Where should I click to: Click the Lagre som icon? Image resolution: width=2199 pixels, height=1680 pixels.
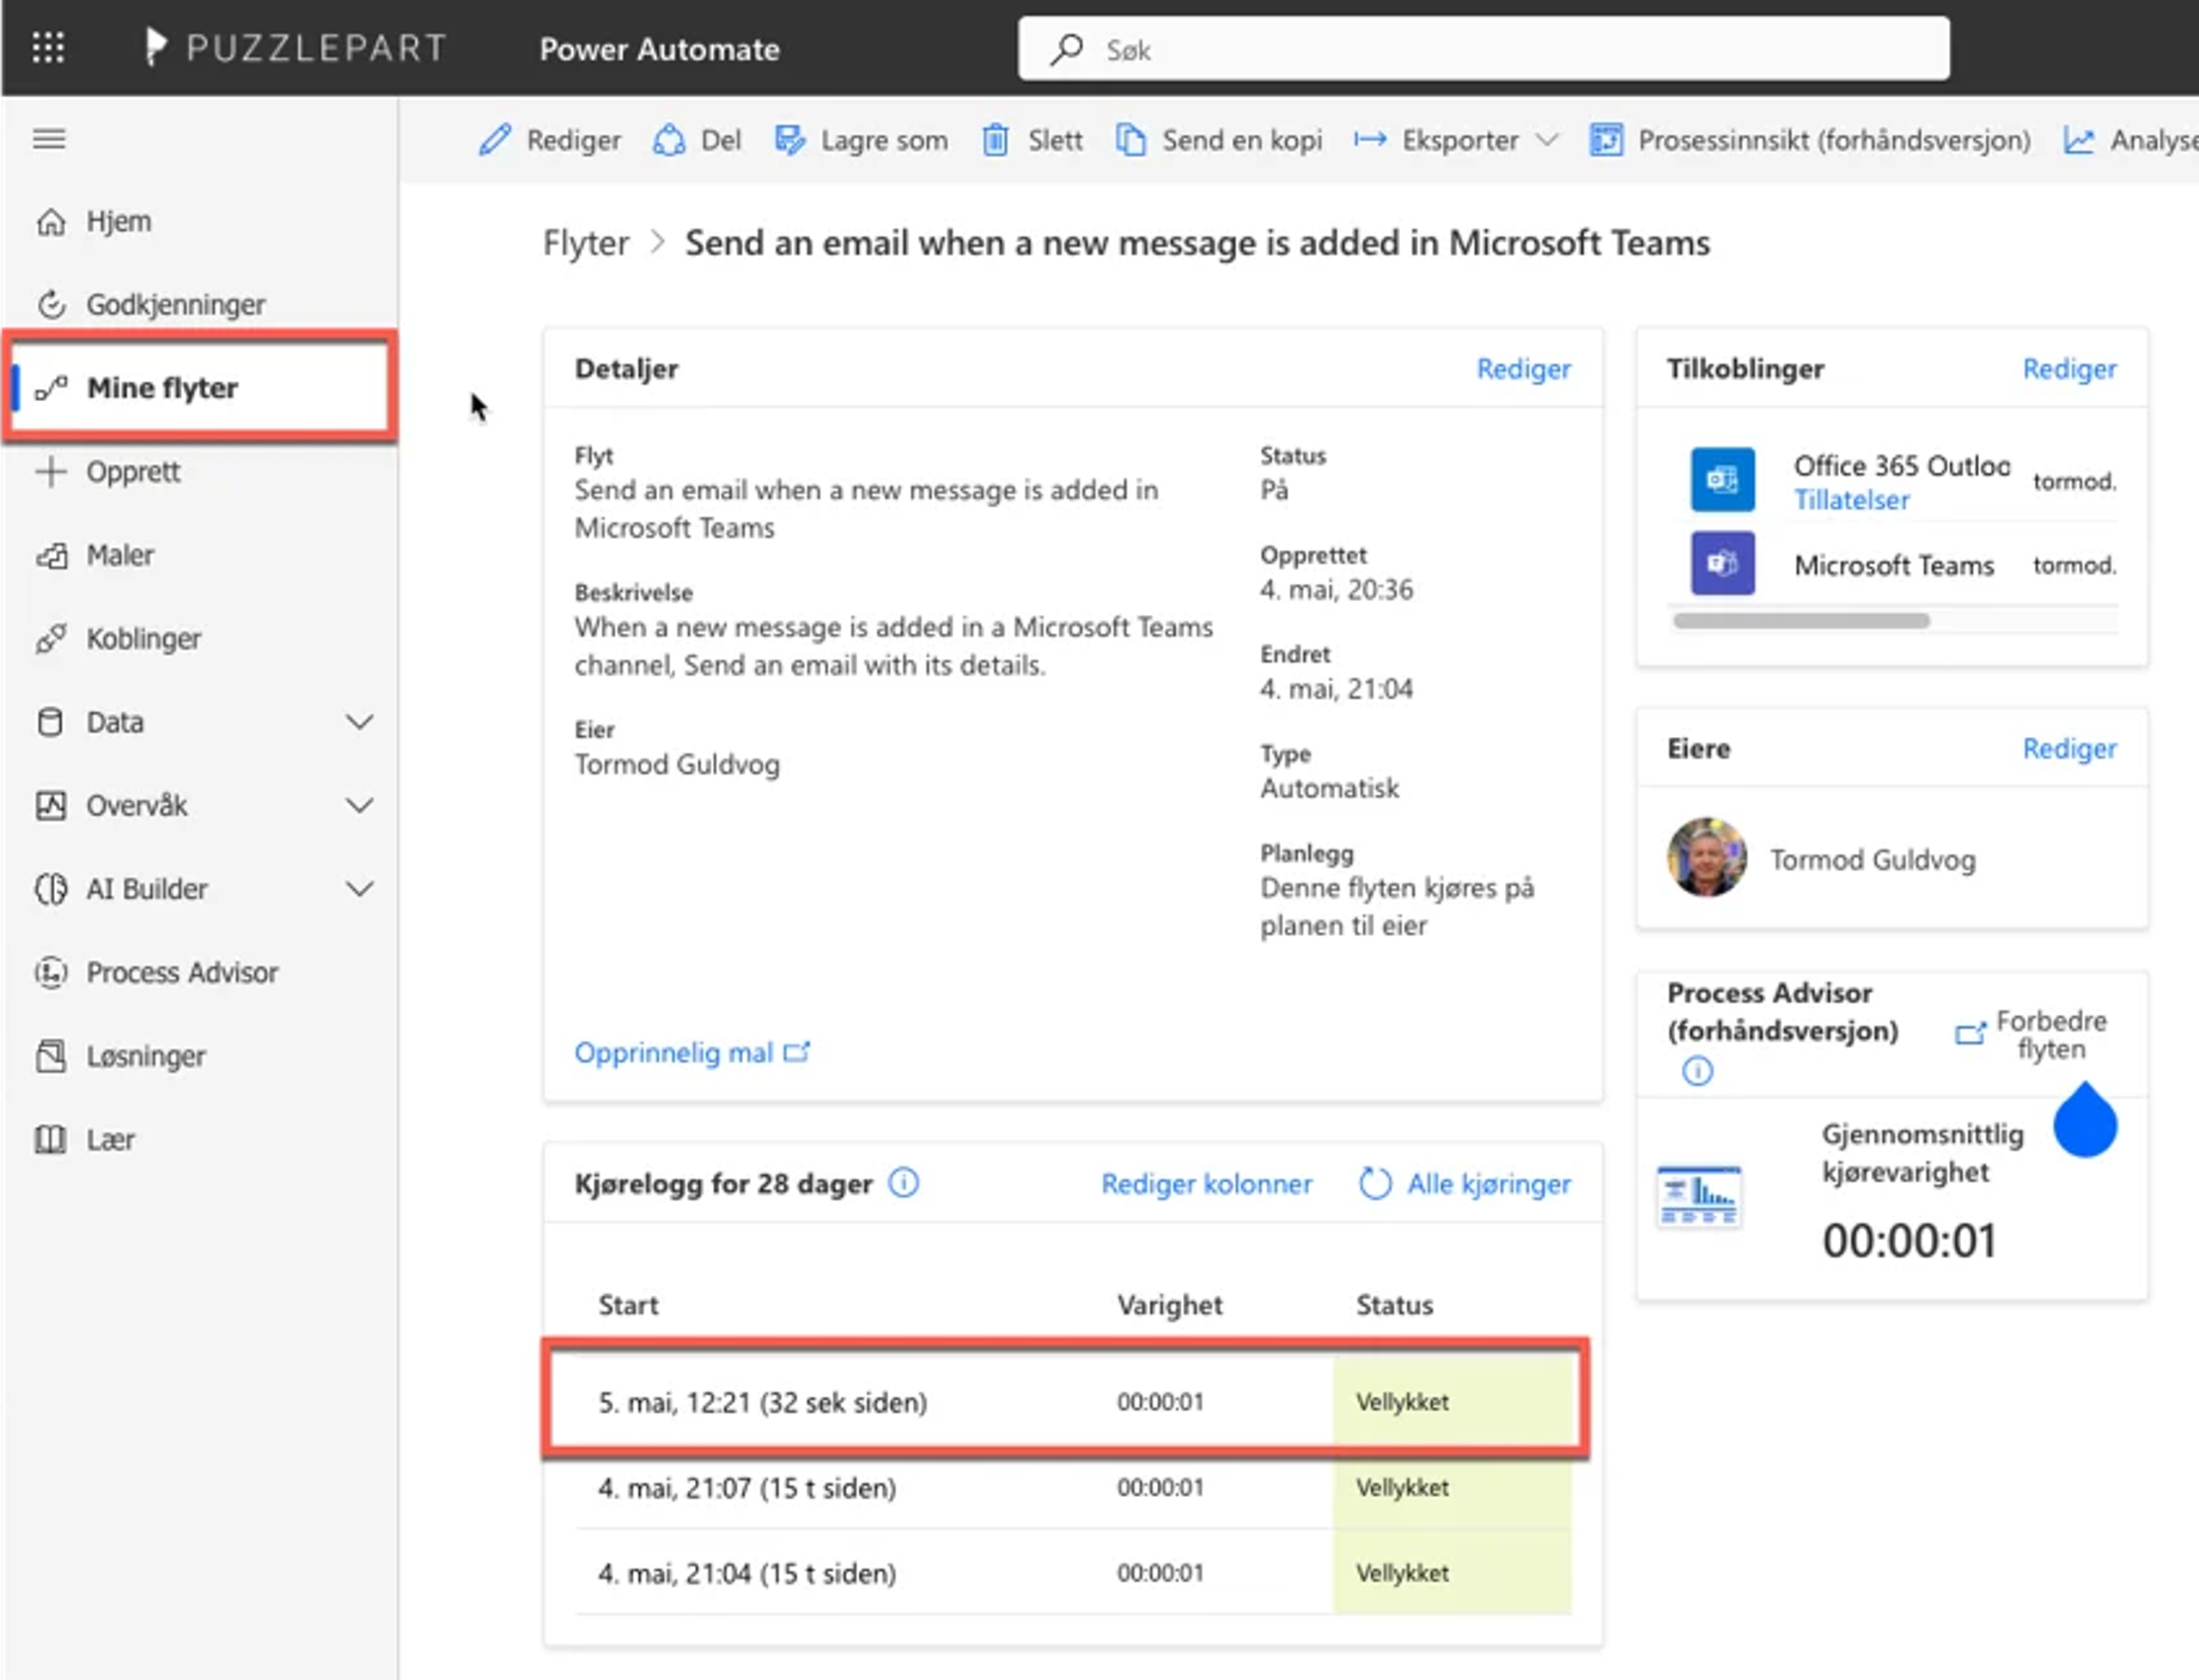[x=789, y=140]
